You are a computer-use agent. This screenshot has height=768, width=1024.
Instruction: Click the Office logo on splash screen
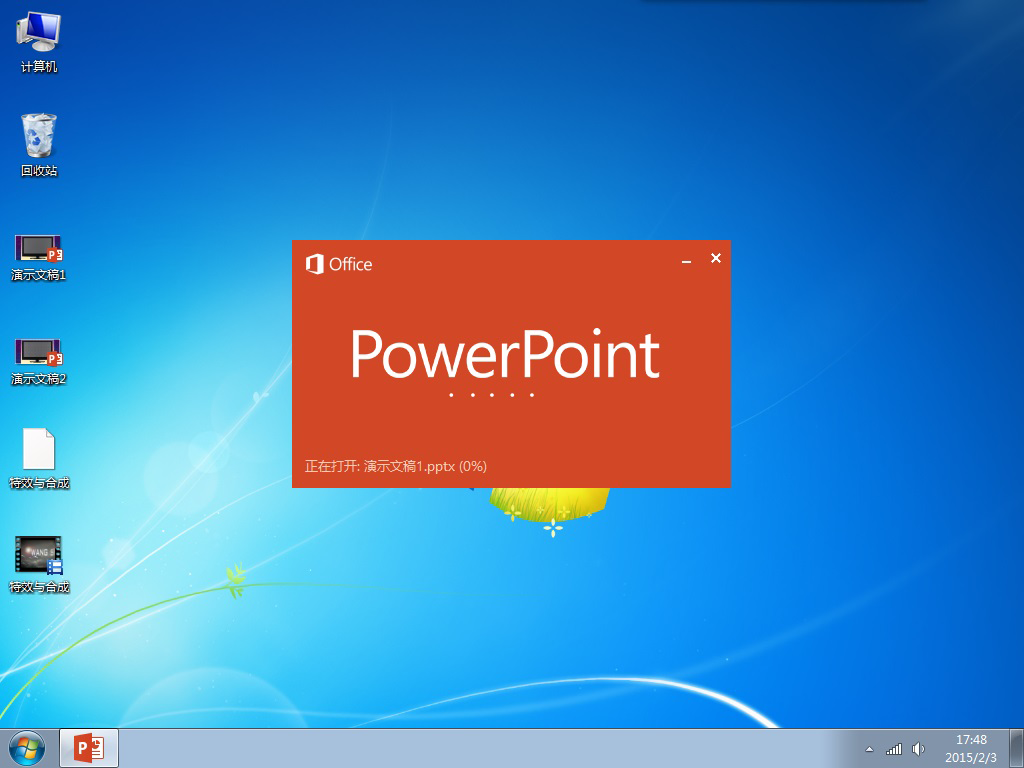point(339,264)
